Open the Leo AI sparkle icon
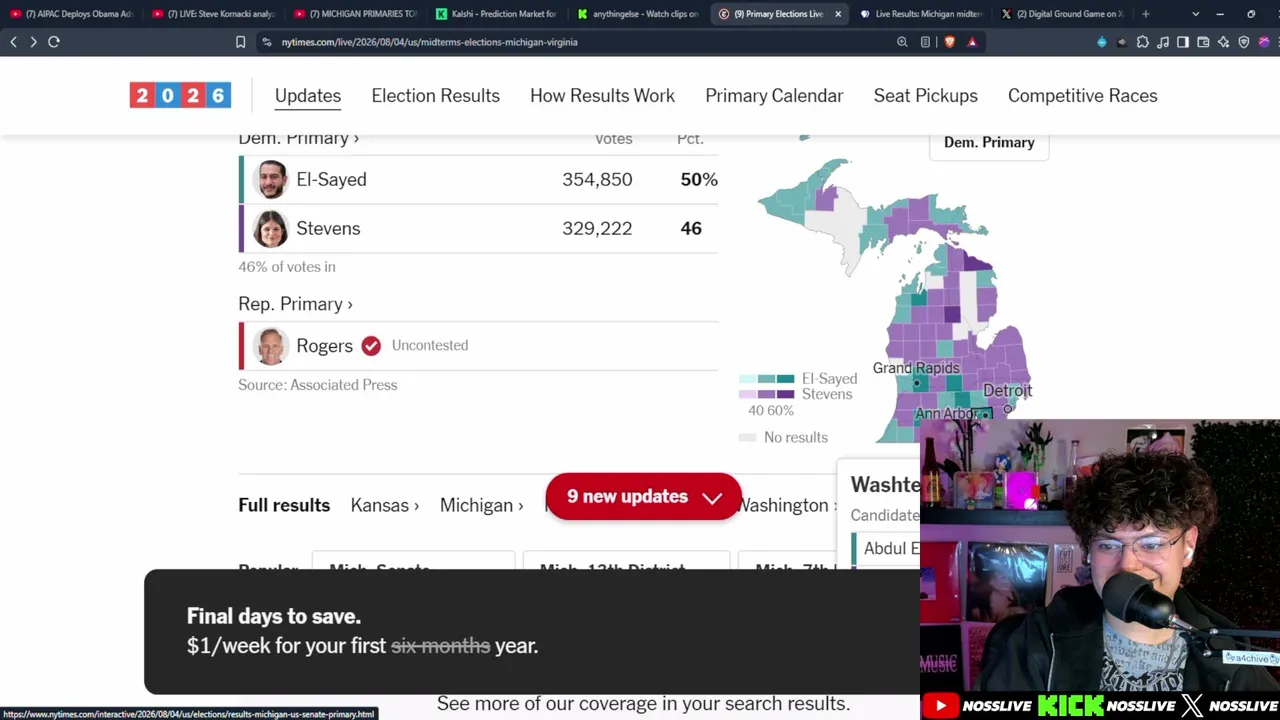Image resolution: width=1280 pixels, height=720 pixels. pos(1223,42)
